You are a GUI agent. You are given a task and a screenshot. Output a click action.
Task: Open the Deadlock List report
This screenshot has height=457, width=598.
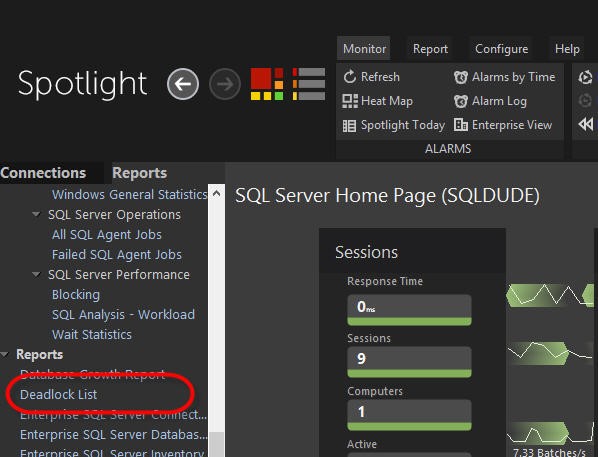point(58,394)
